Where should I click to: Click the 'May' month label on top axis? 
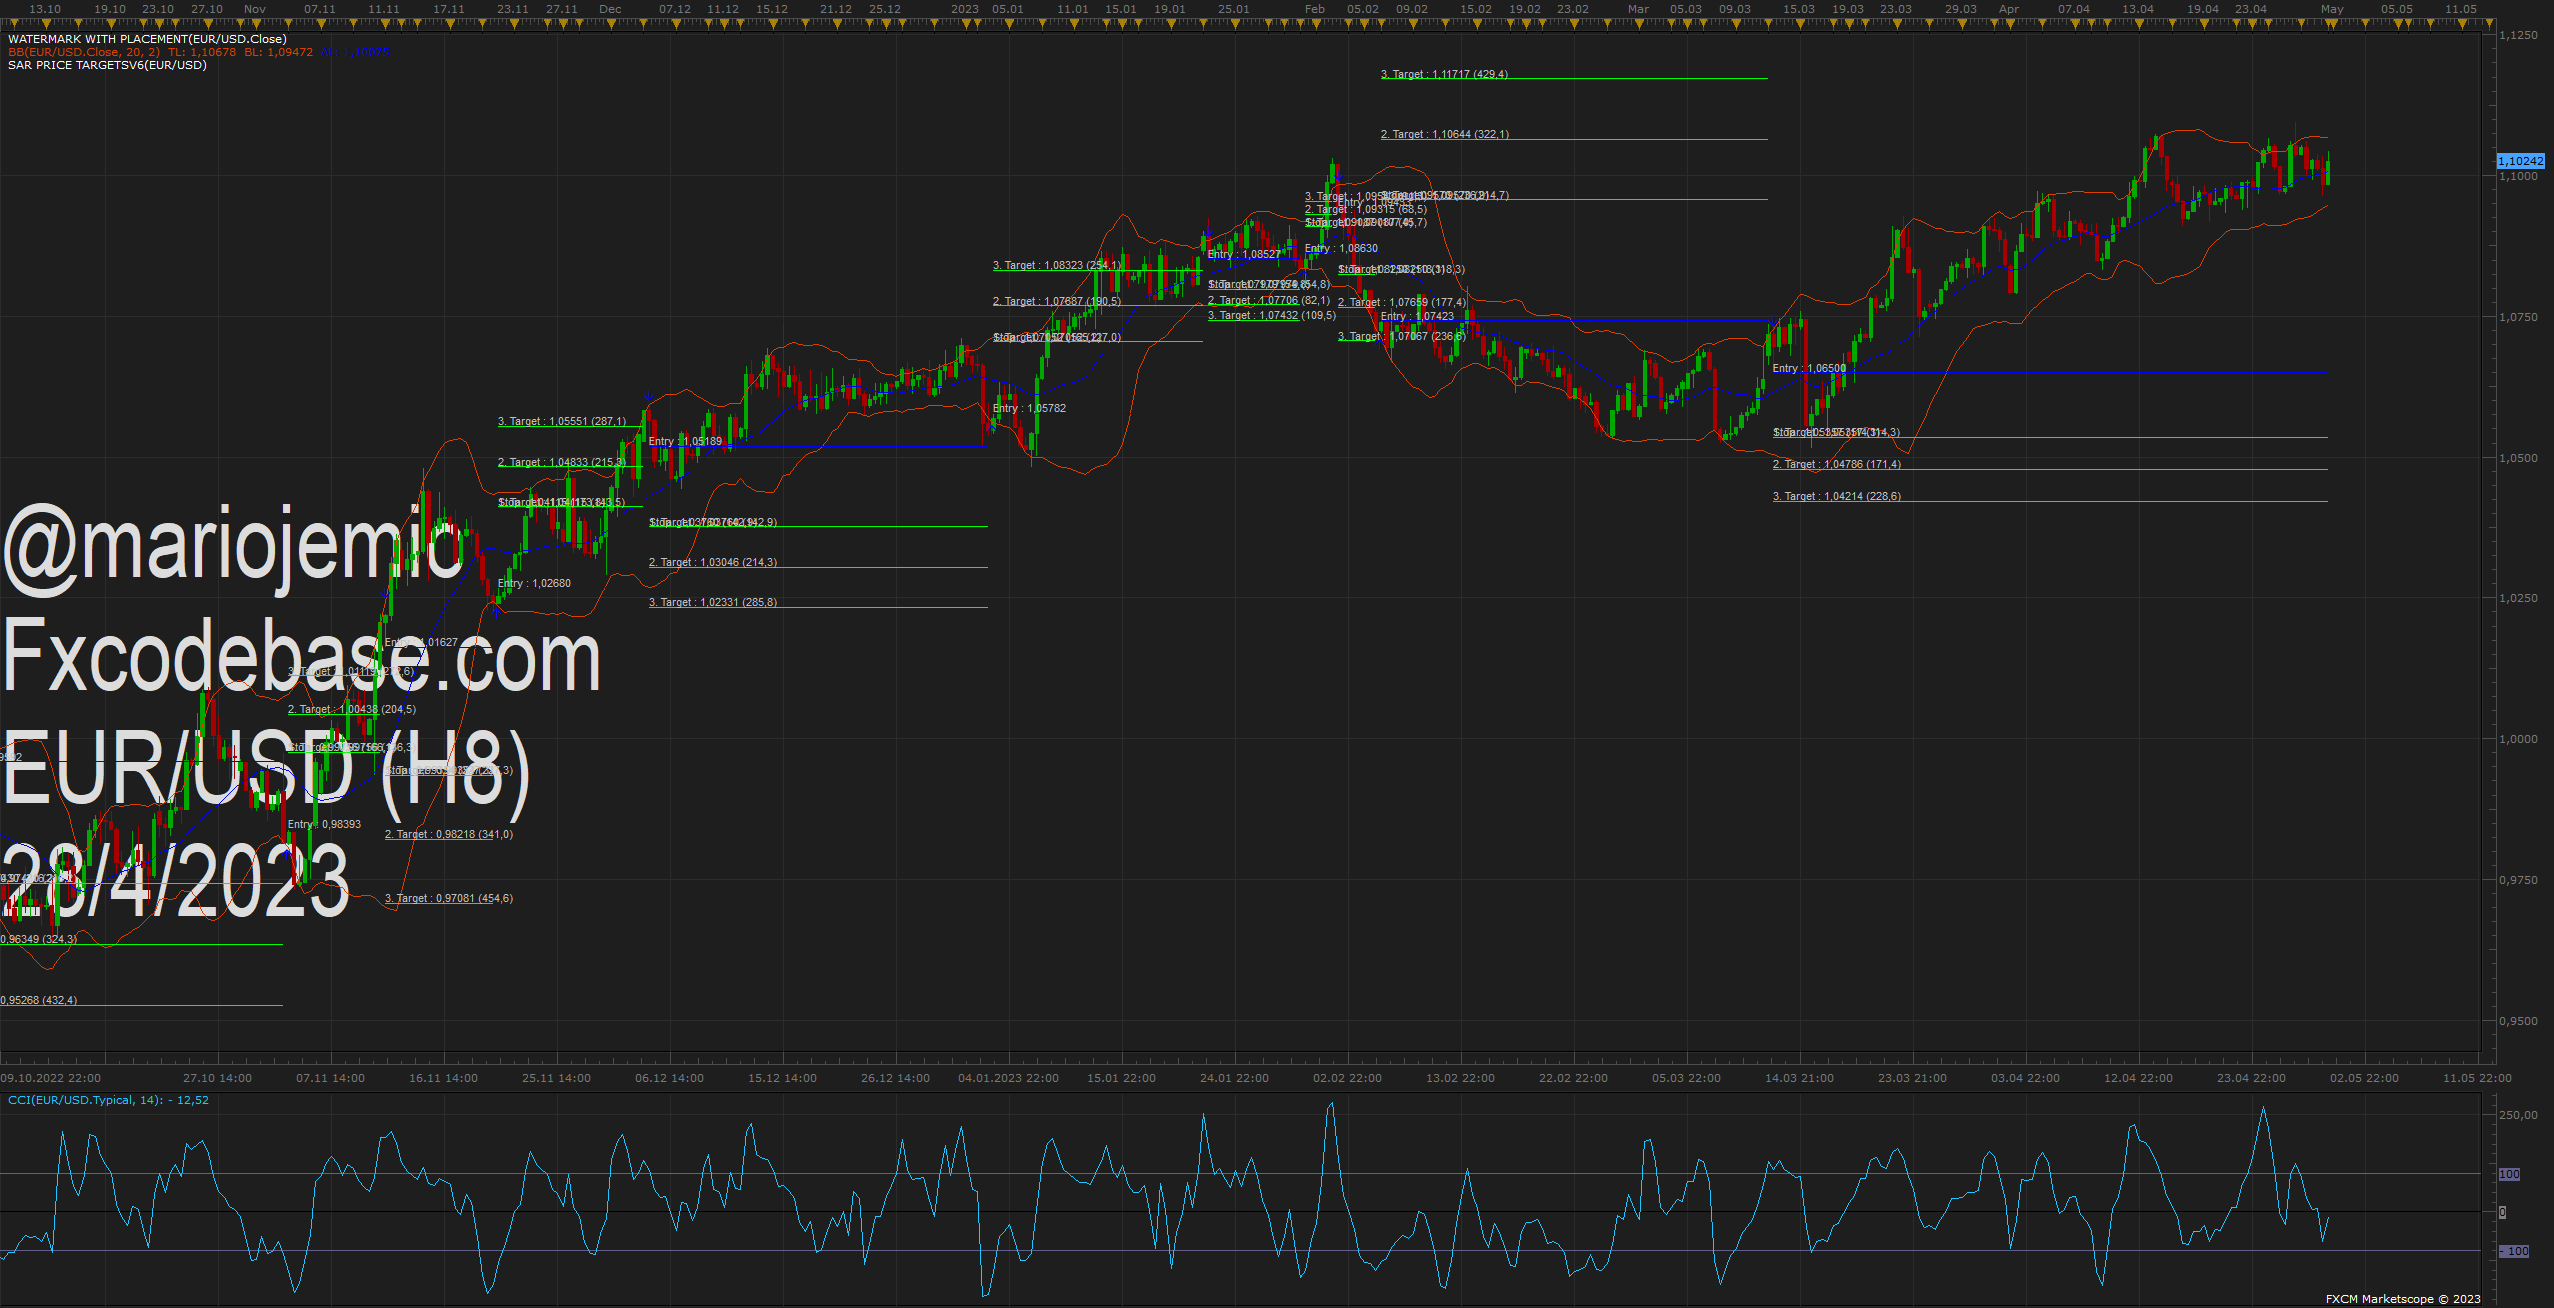click(2332, 9)
